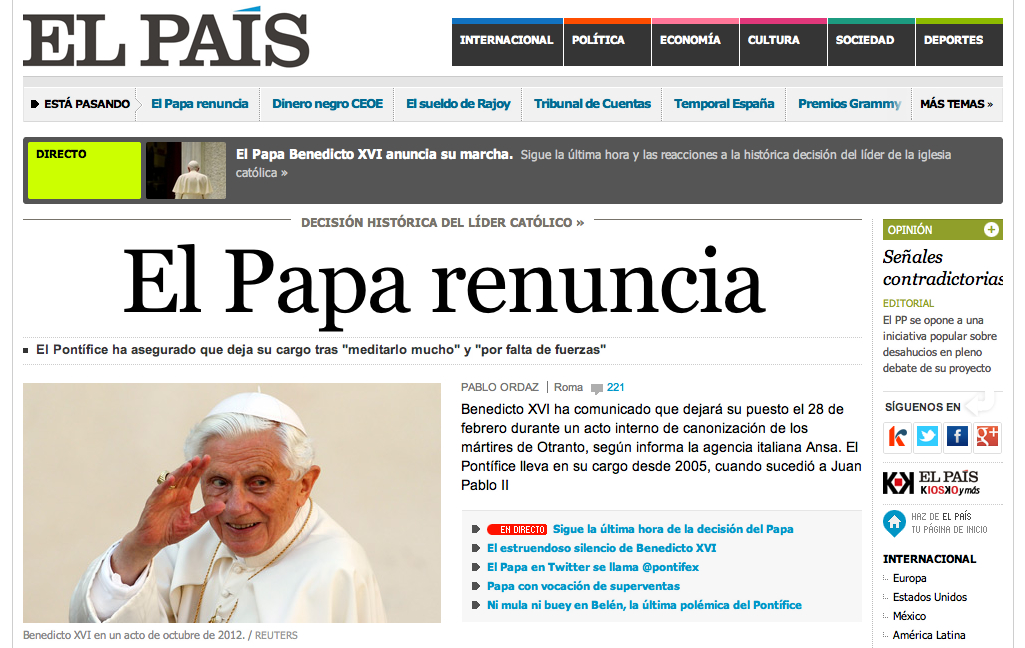1025x648 pixels.
Task: Open 'Sigue la última hora de la decisión del Papa'
Action: (x=673, y=529)
